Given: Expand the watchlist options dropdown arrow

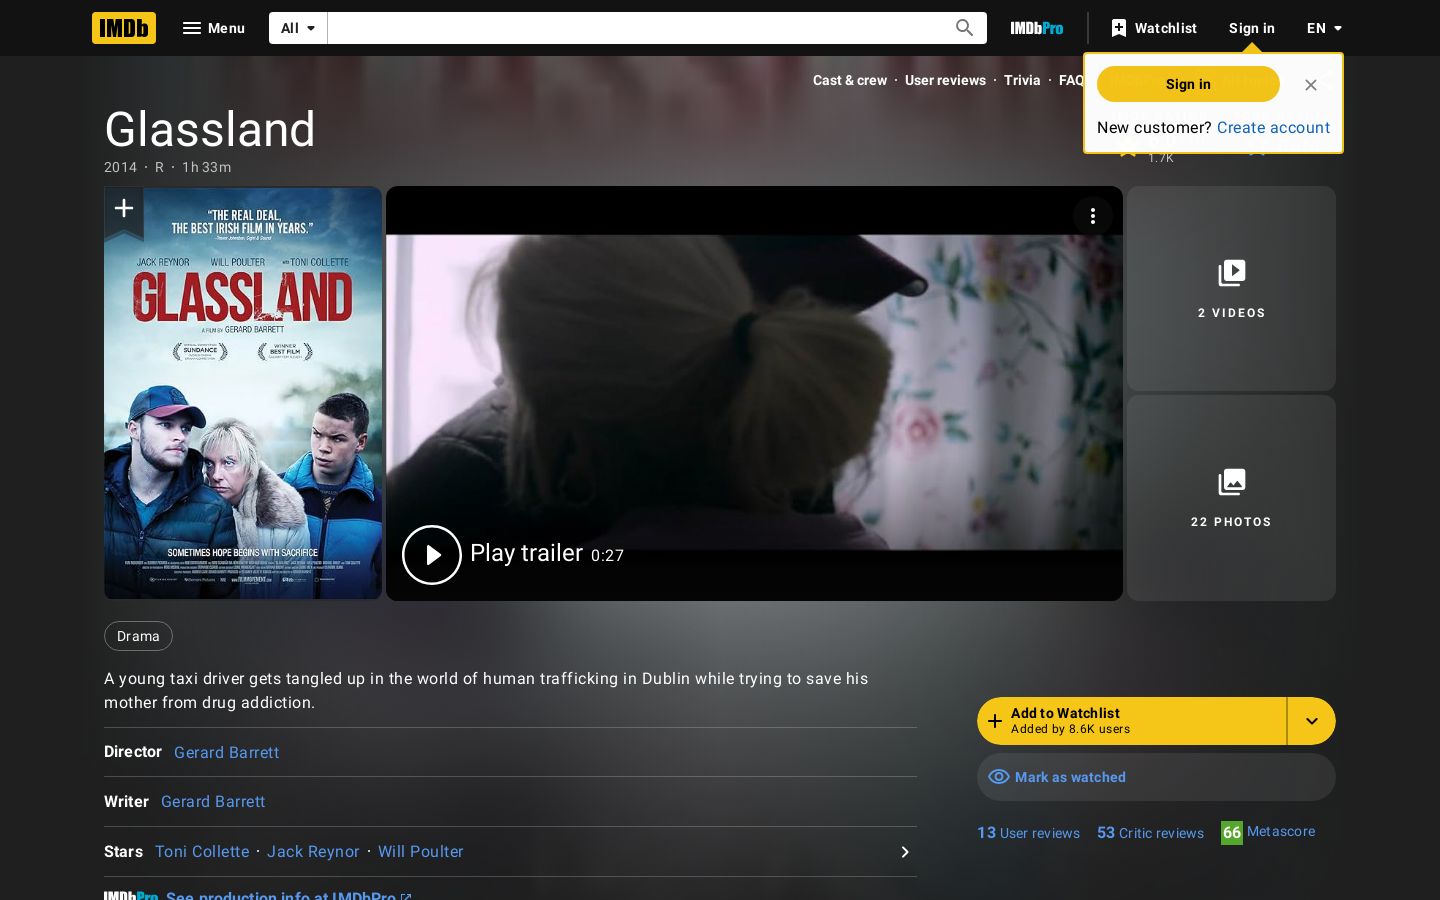Looking at the screenshot, I should [1312, 721].
